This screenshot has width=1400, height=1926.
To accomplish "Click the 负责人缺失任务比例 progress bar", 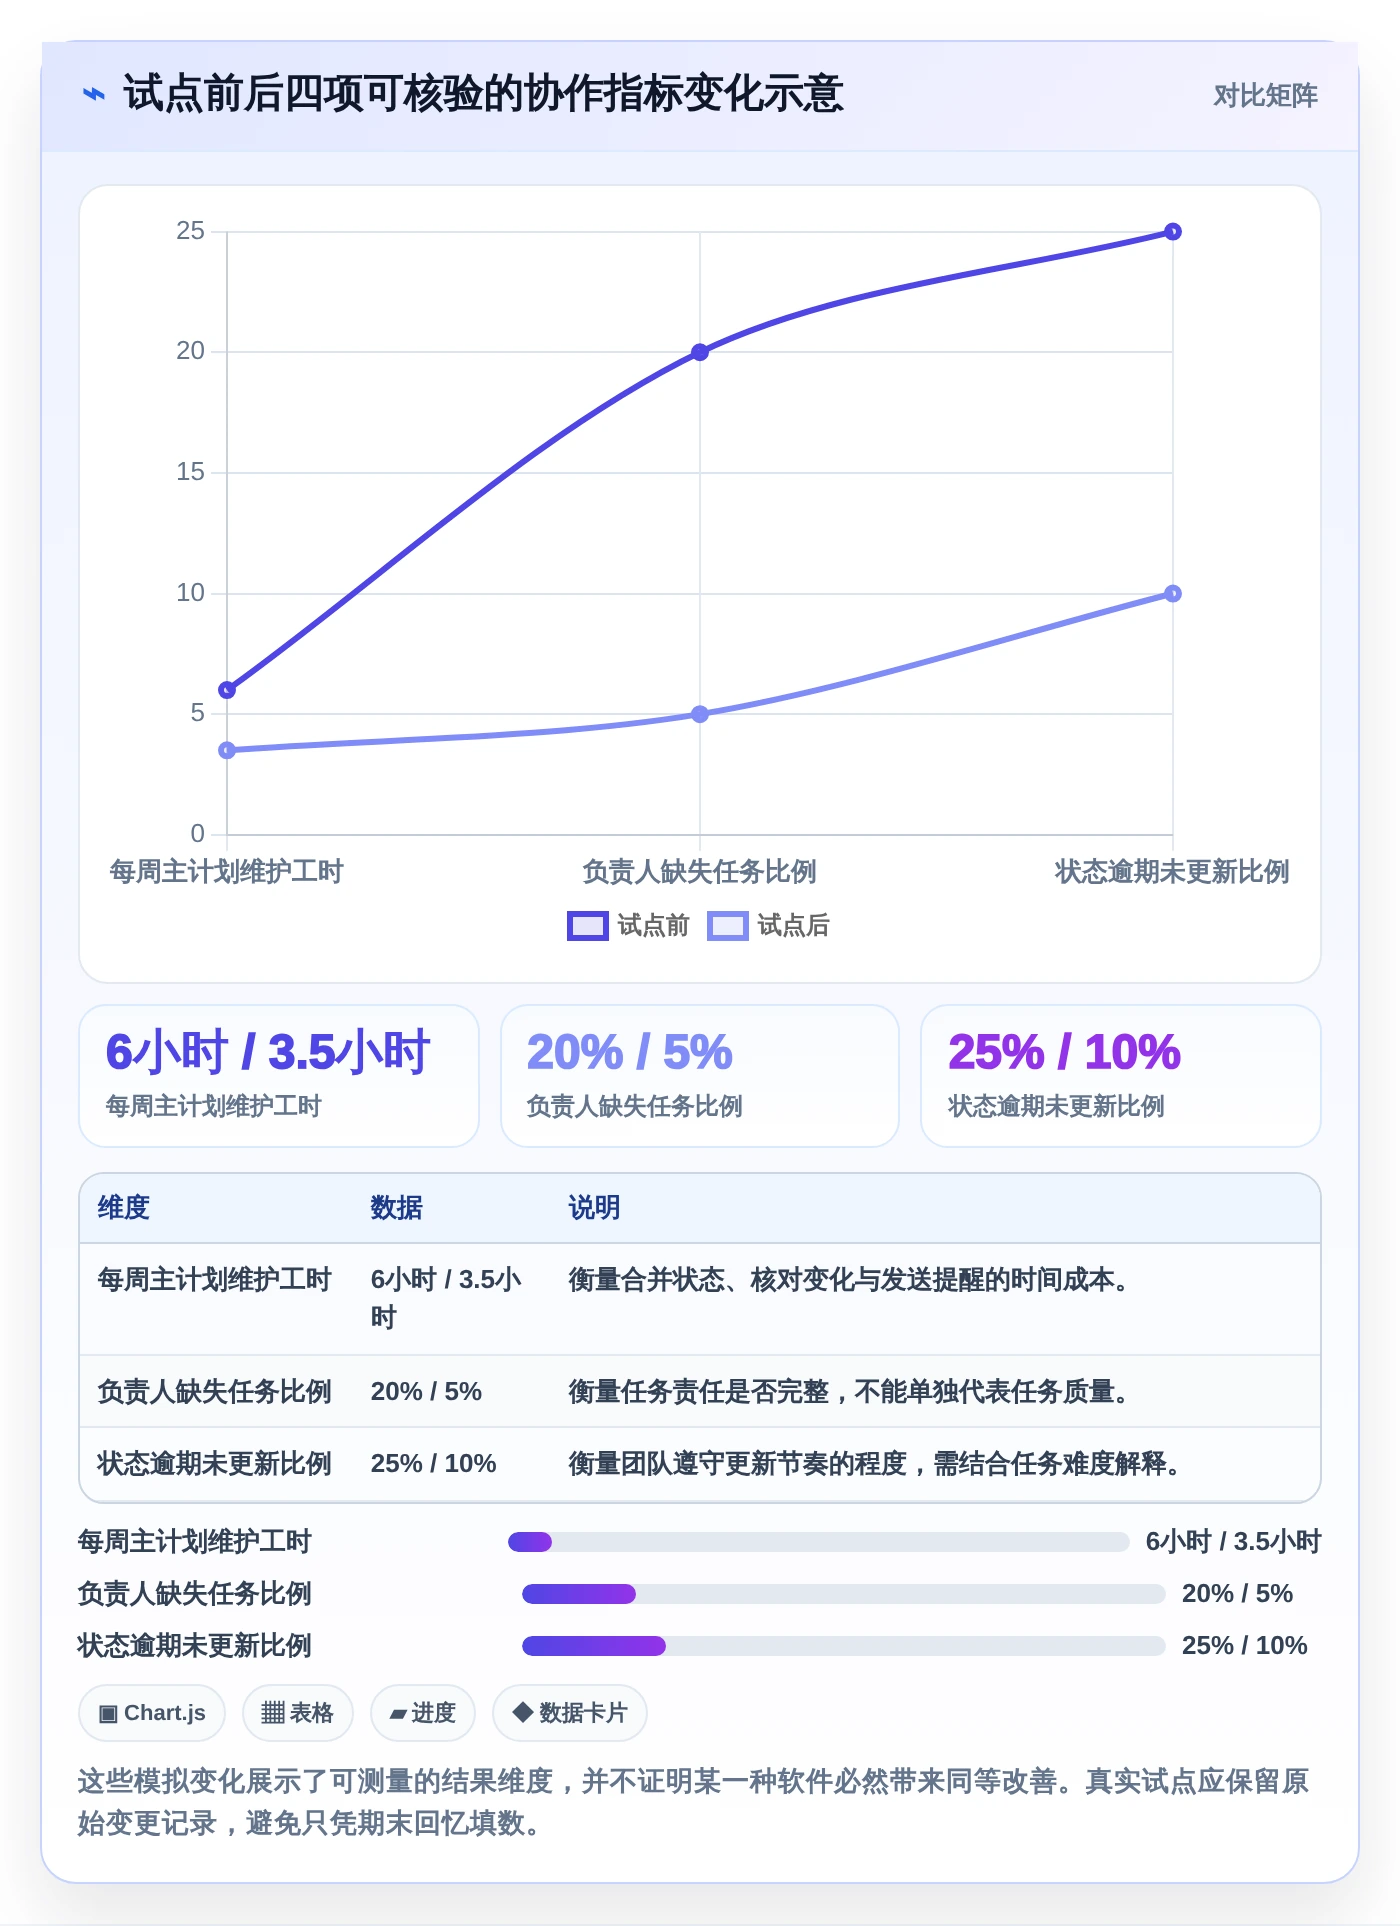I will pyautogui.click(x=844, y=1594).
